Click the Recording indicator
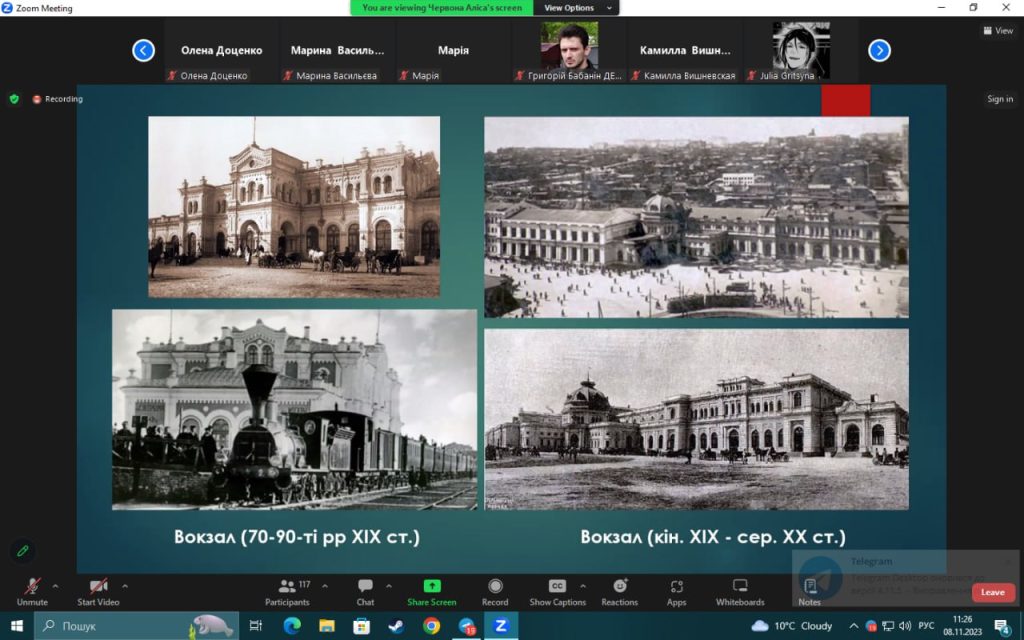The height and width of the screenshot is (640, 1024). (57, 99)
